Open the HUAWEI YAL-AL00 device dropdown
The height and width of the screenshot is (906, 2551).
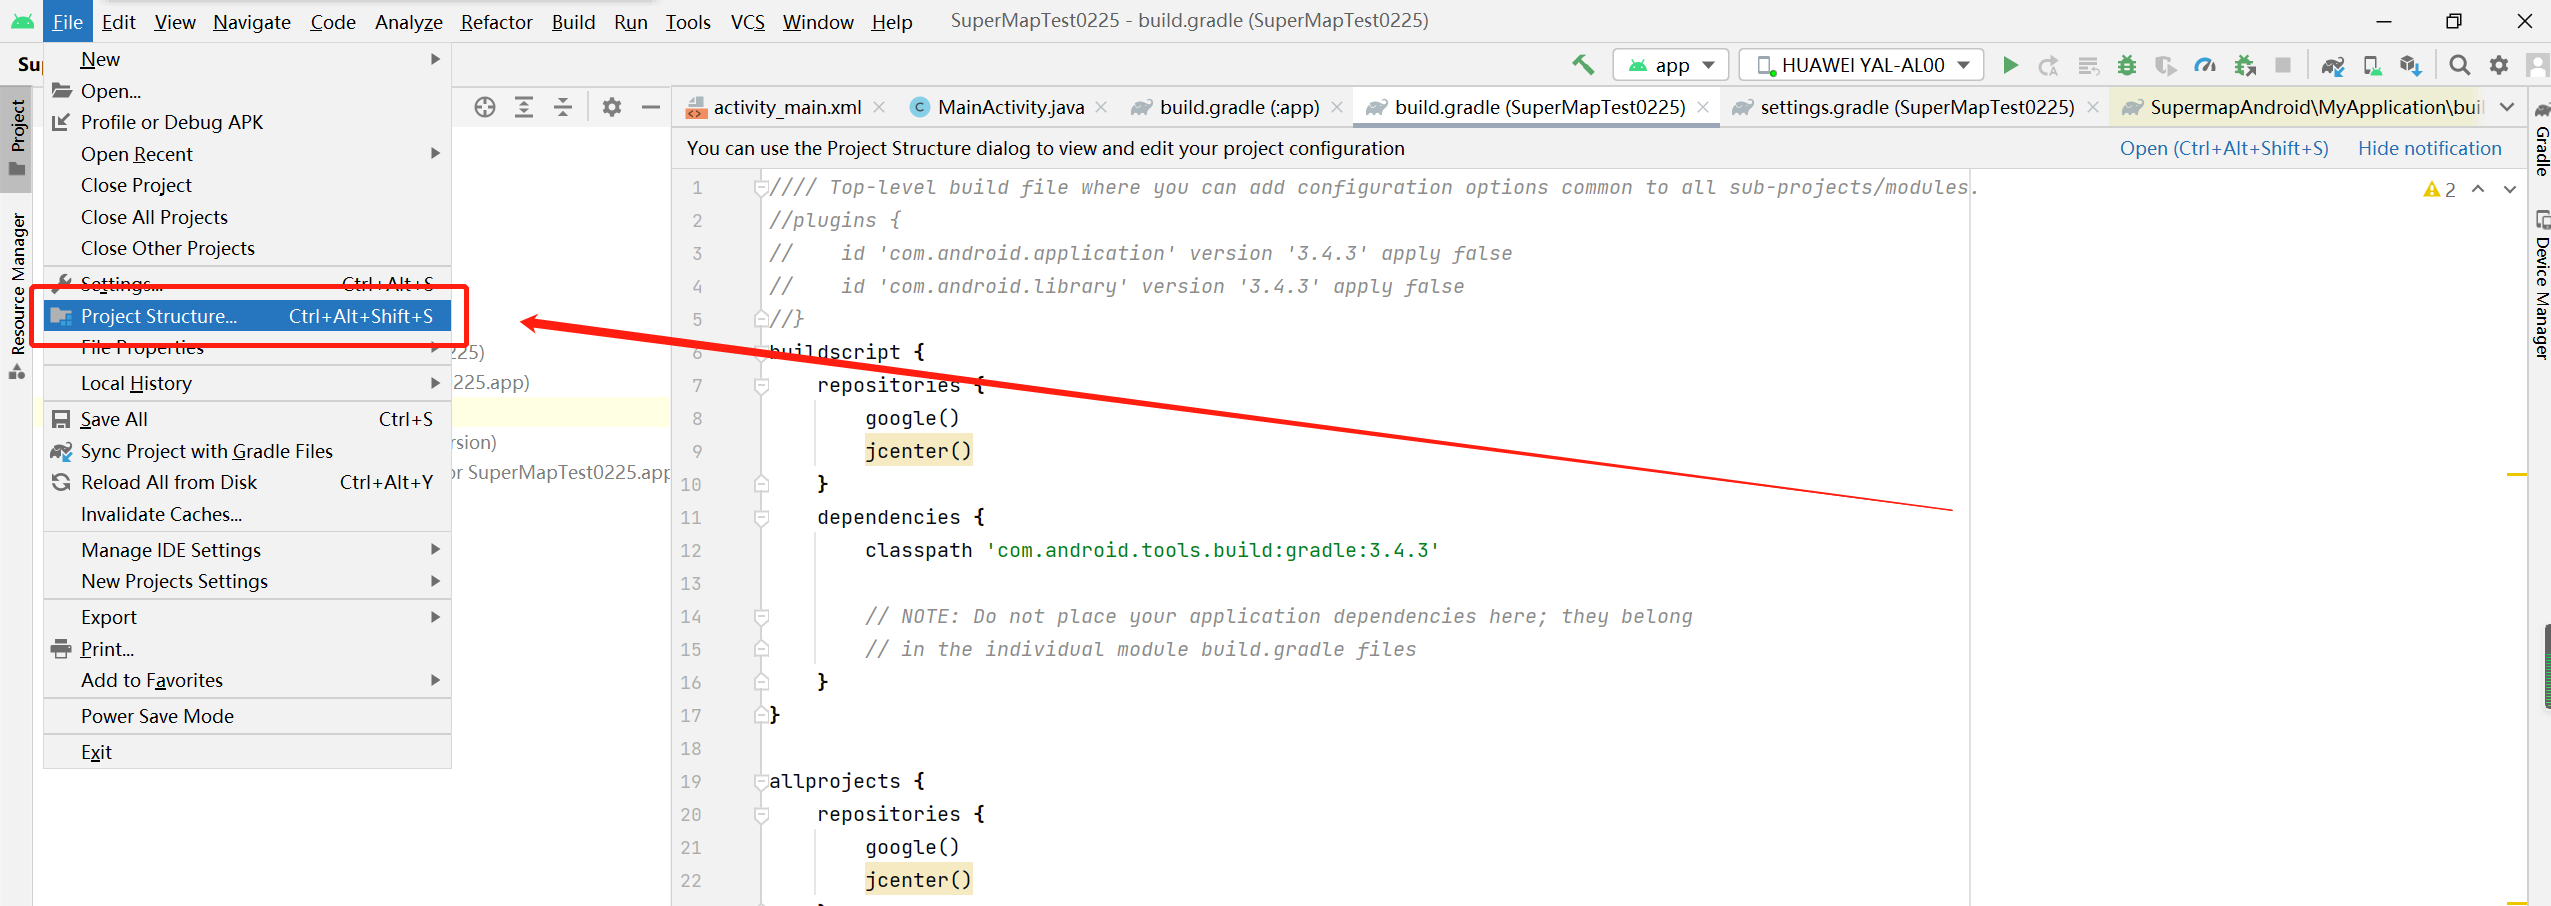tap(1861, 65)
